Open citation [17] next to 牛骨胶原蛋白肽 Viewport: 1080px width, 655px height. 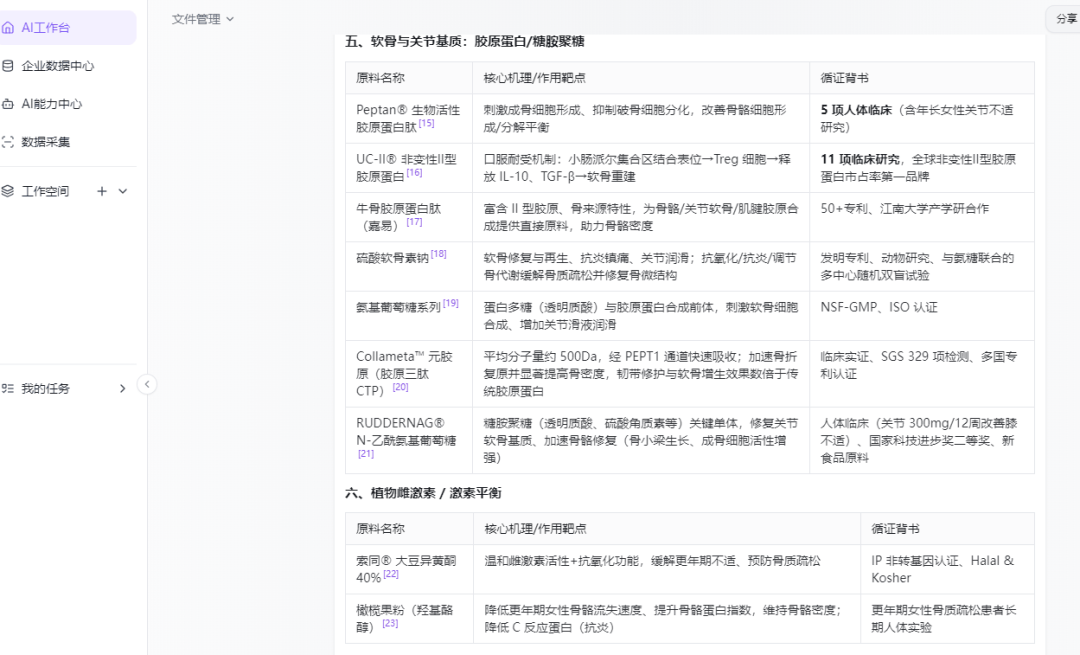[x=414, y=222]
